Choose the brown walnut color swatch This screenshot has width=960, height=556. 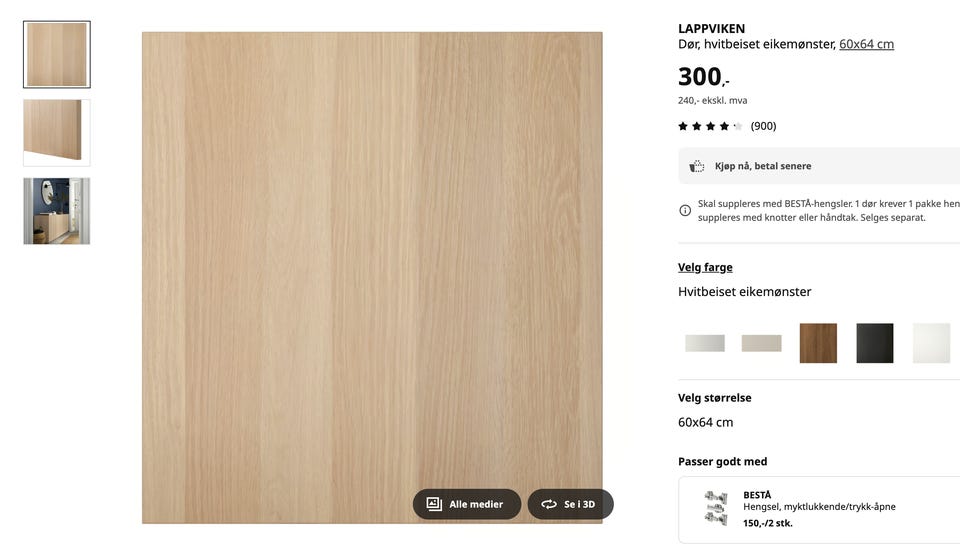tap(818, 343)
